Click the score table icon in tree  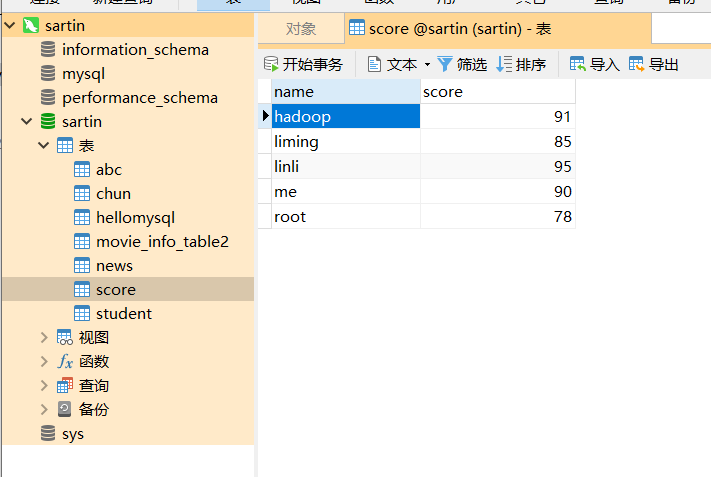tap(82, 290)
